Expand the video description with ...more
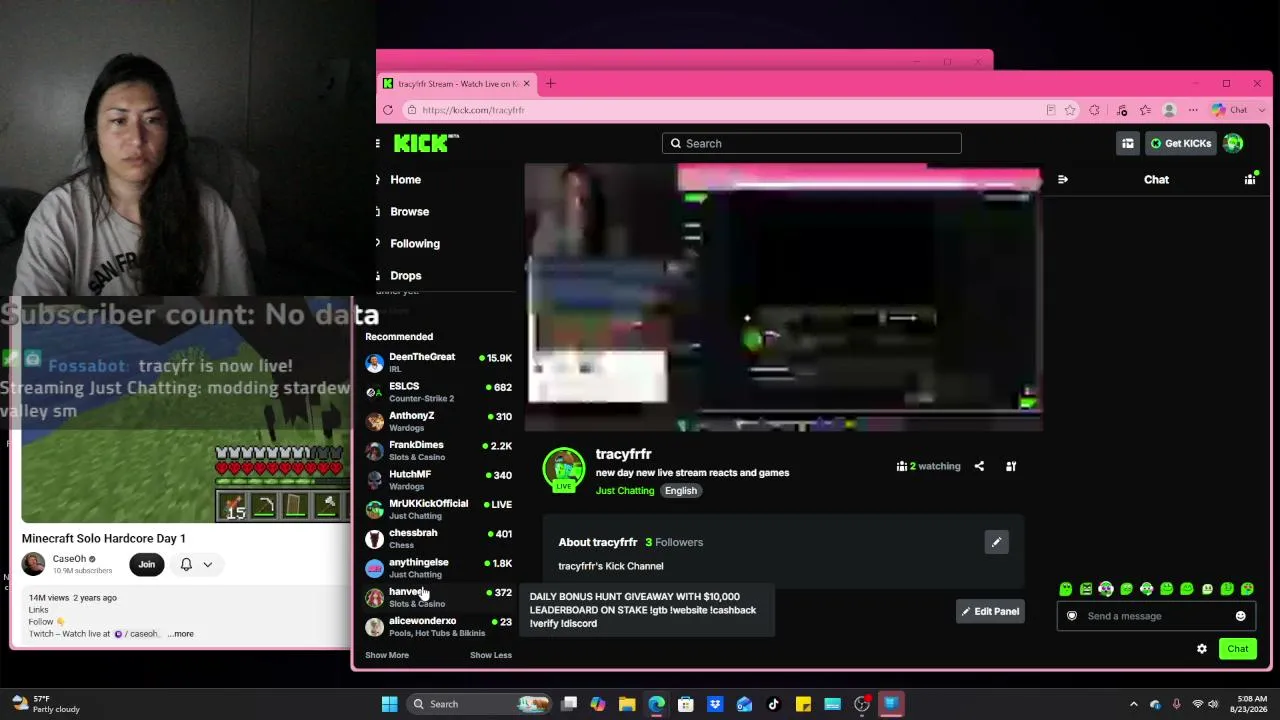Image resolution: width=1280 pixels, height=720 pixels. coord(181,634)
